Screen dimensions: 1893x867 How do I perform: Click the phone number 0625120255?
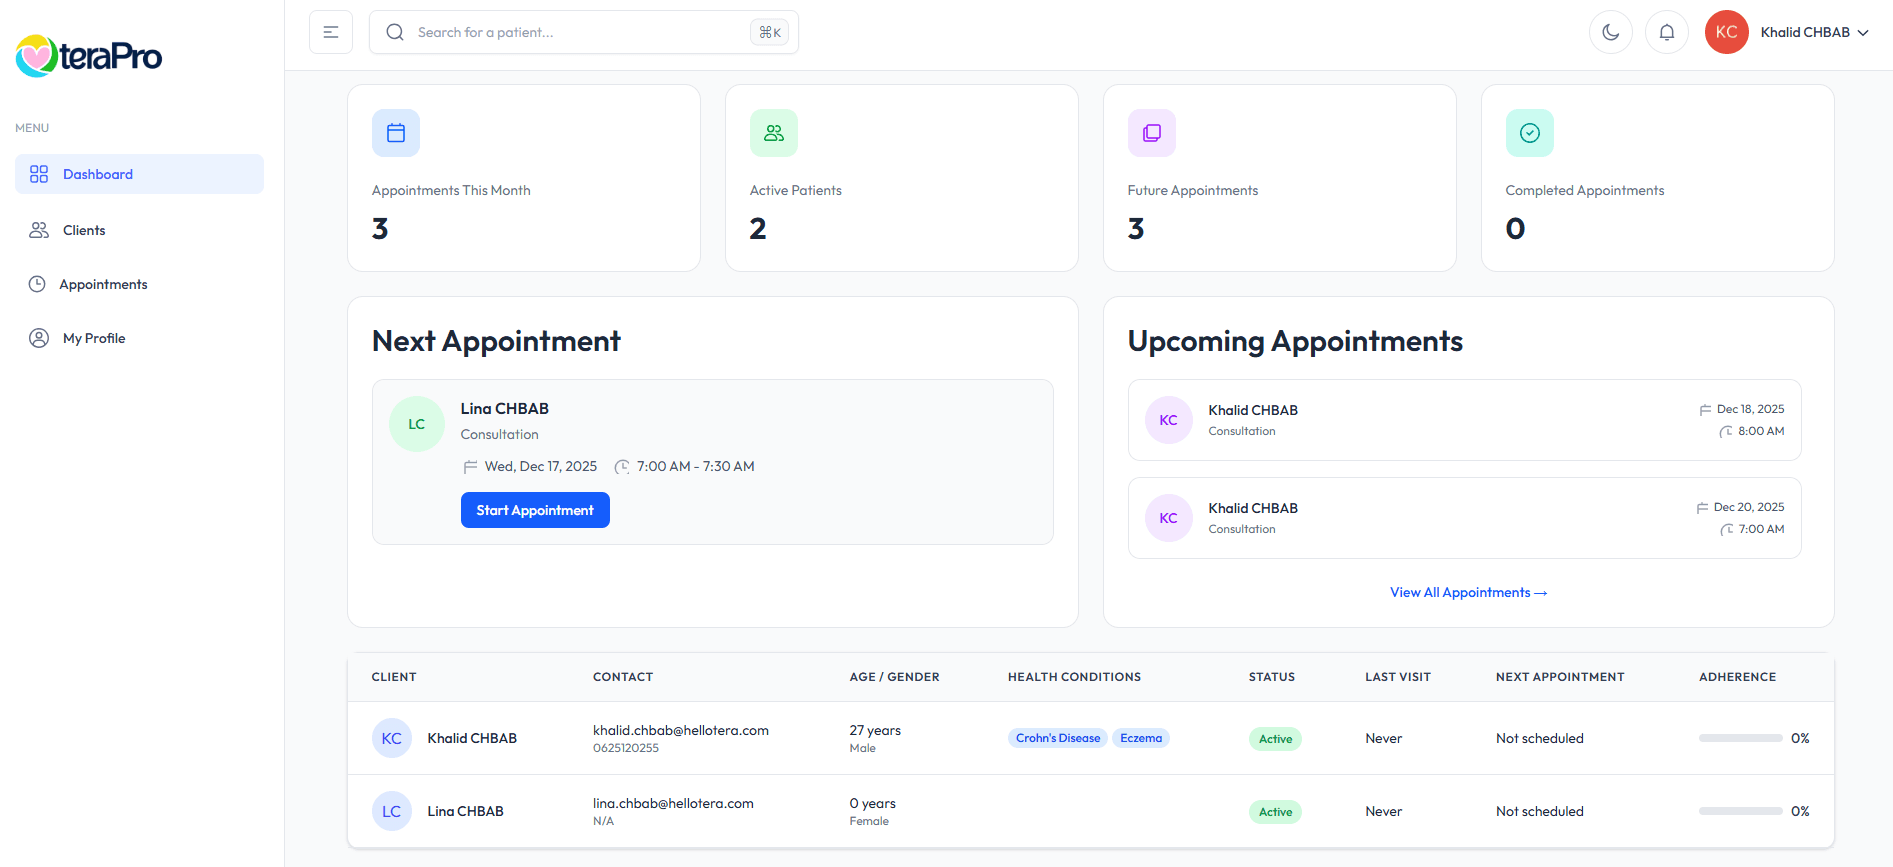point(626,748)
